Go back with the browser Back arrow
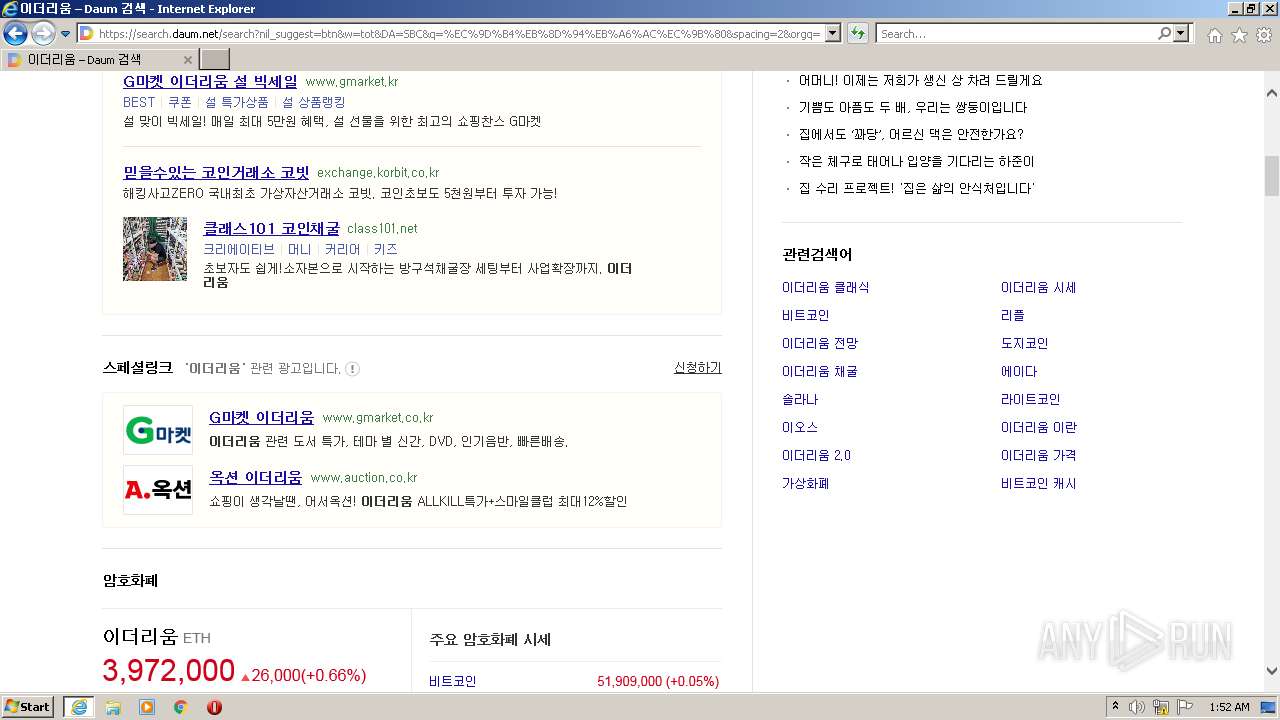Viewport: 1280px width, 720px height. (x=15, y=34)
